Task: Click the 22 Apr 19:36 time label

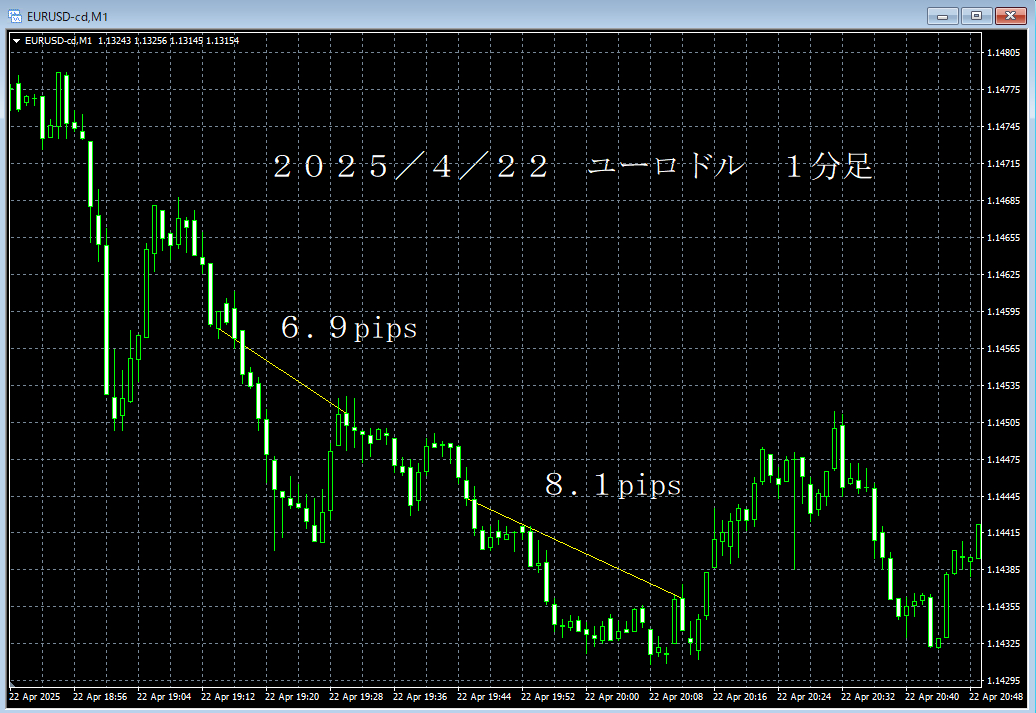Action: pos(420,697)
